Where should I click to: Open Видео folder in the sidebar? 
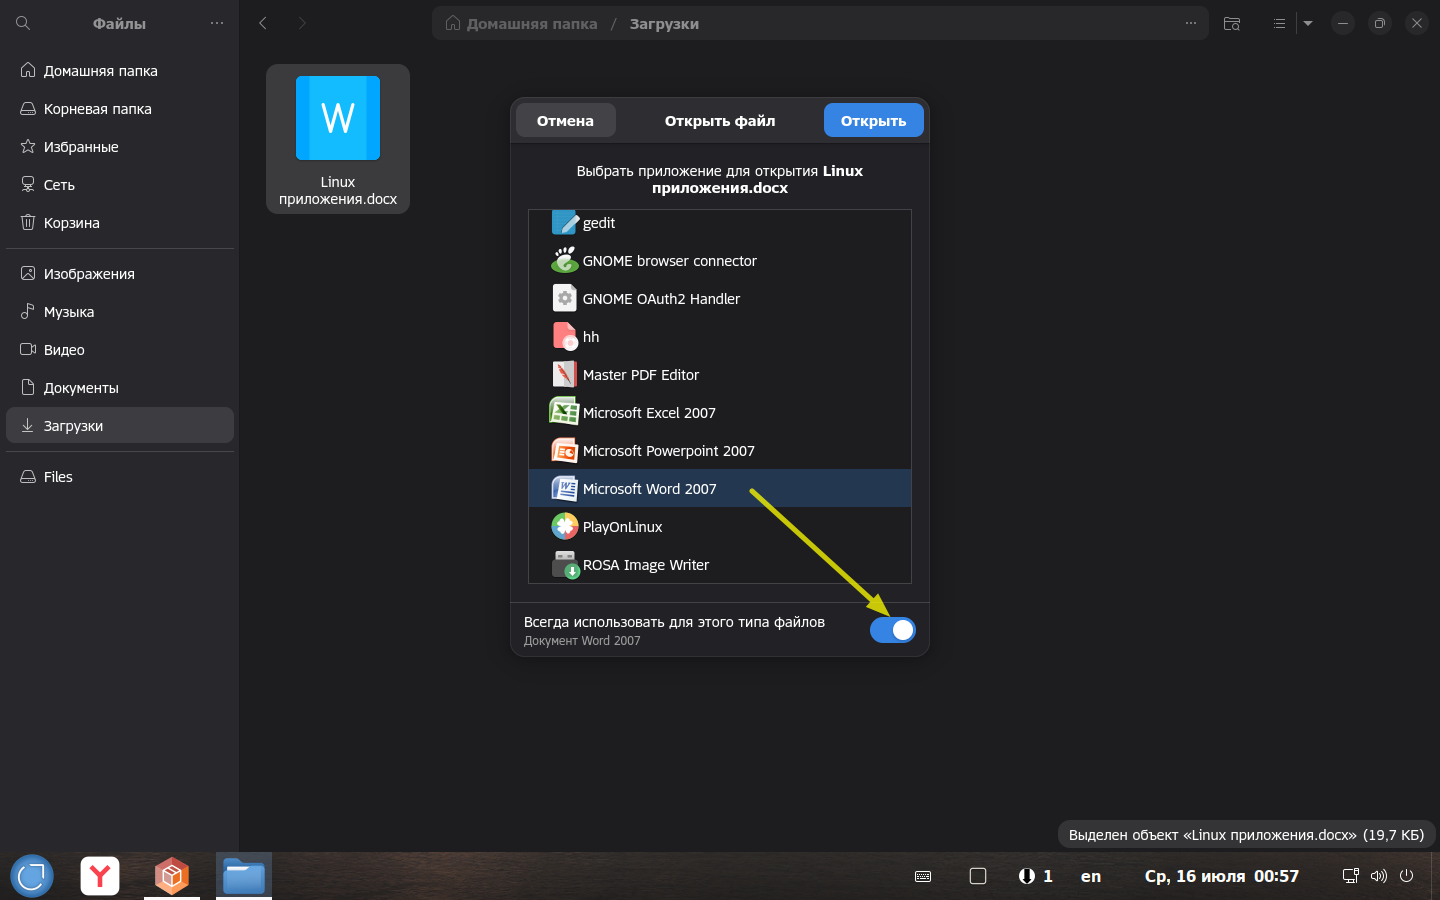click(x=120, y=350)
